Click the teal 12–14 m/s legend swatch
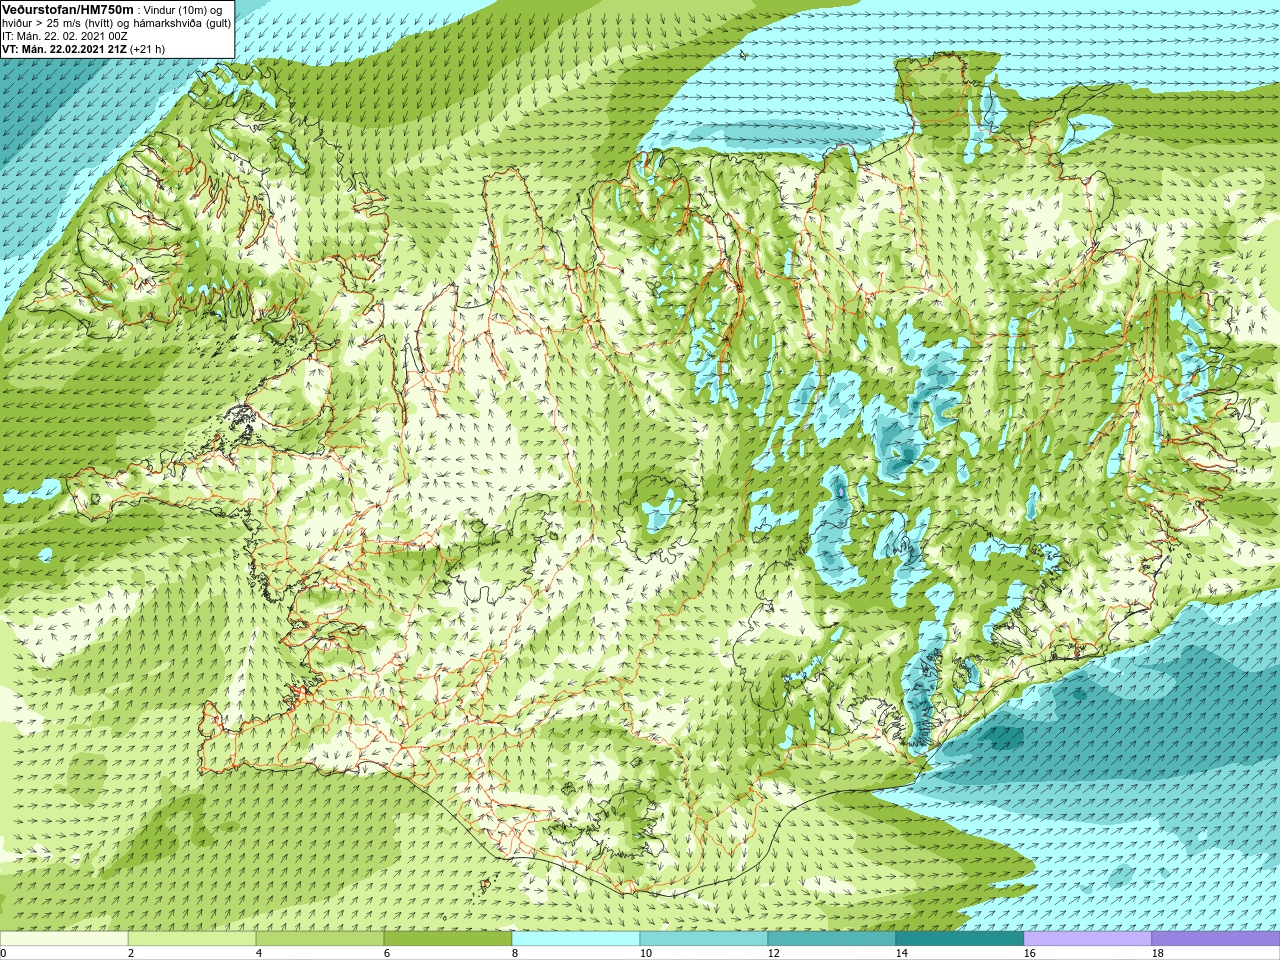 832,939
